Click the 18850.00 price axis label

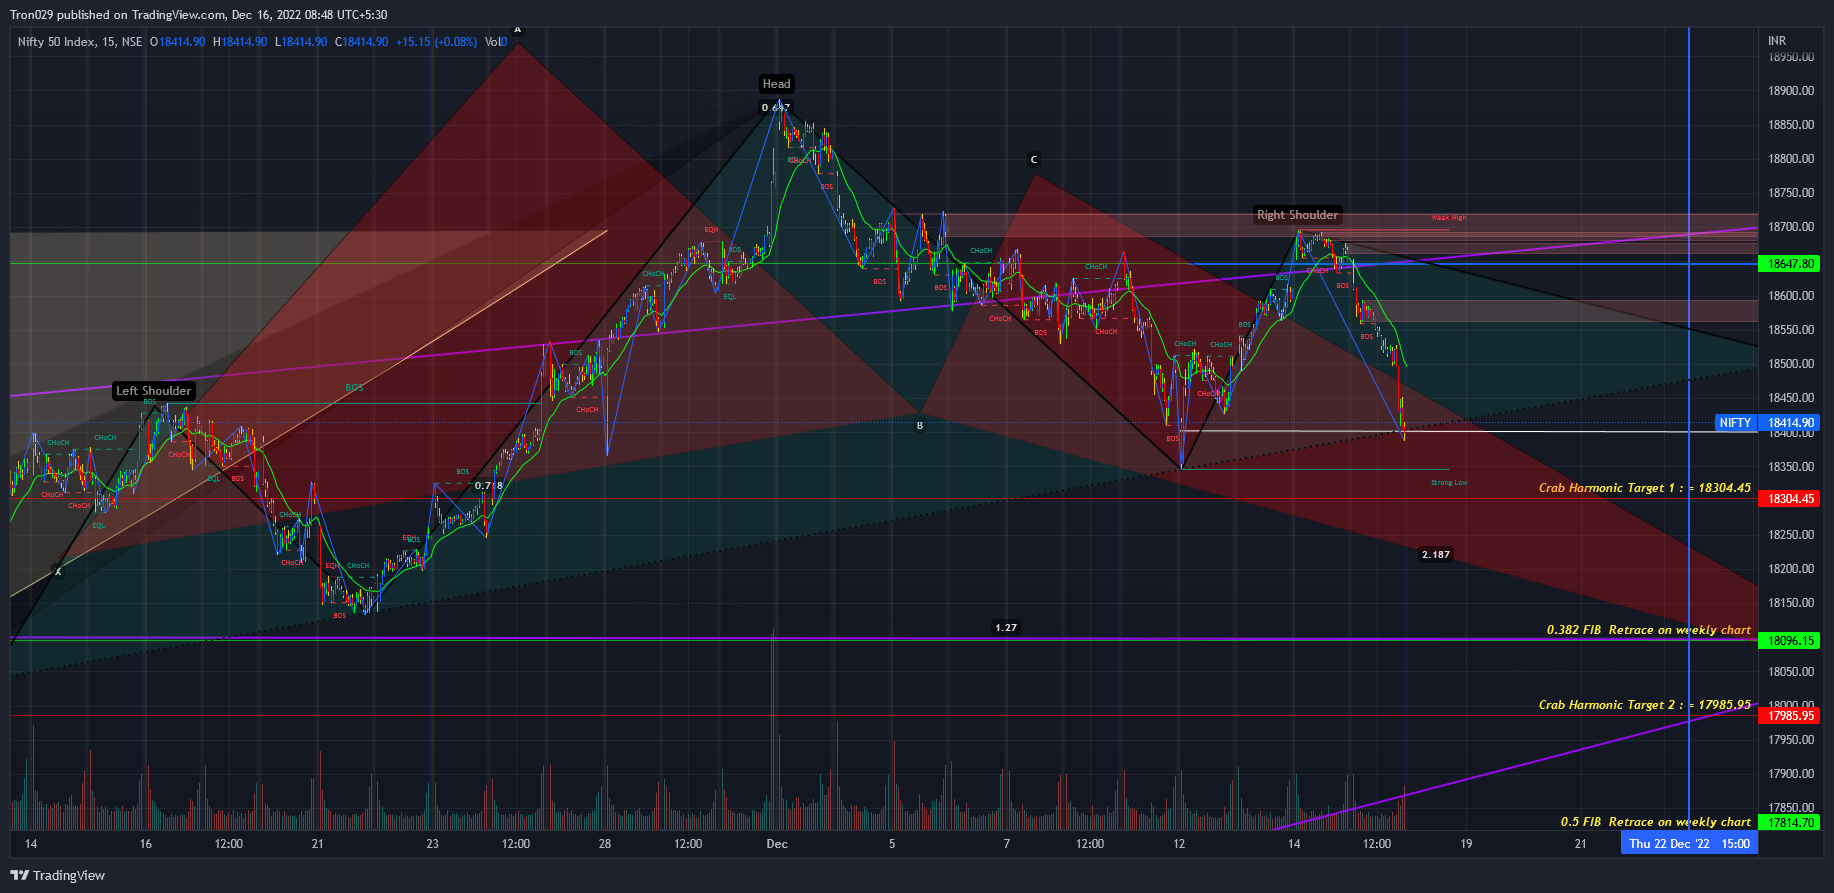(x=1791, y=125)
